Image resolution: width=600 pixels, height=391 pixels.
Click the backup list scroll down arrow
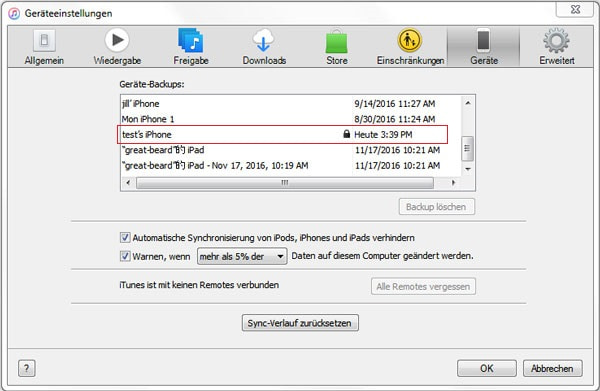click(468, 169)
